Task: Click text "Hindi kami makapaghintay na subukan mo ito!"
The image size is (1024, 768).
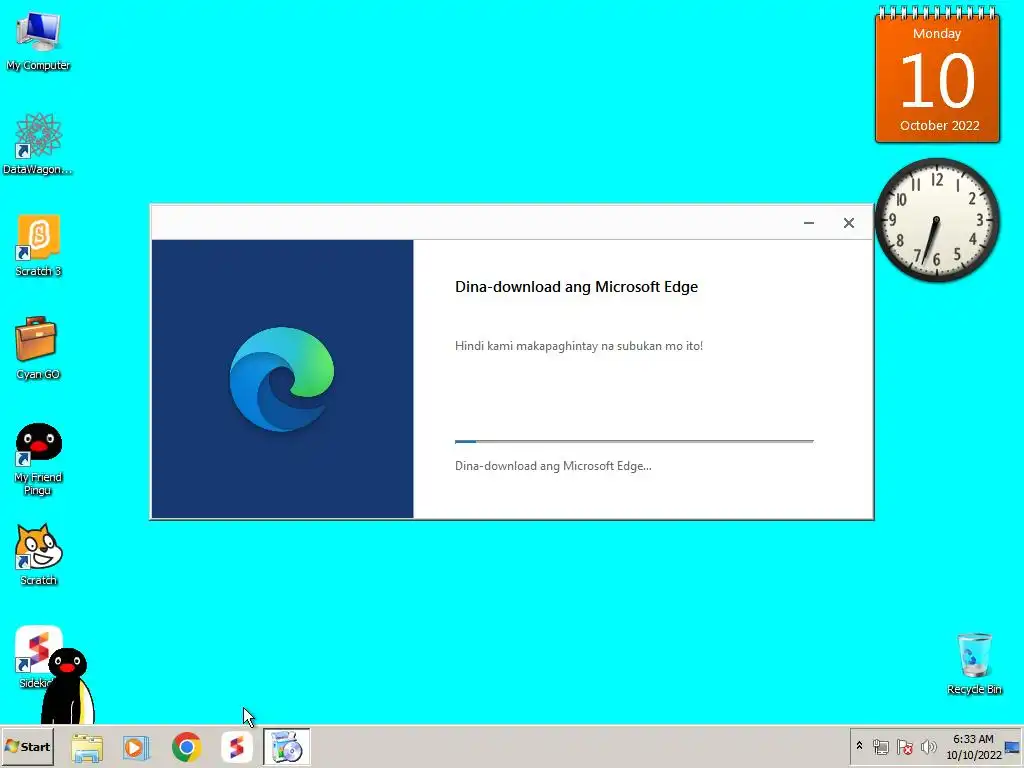Action: 579,345
